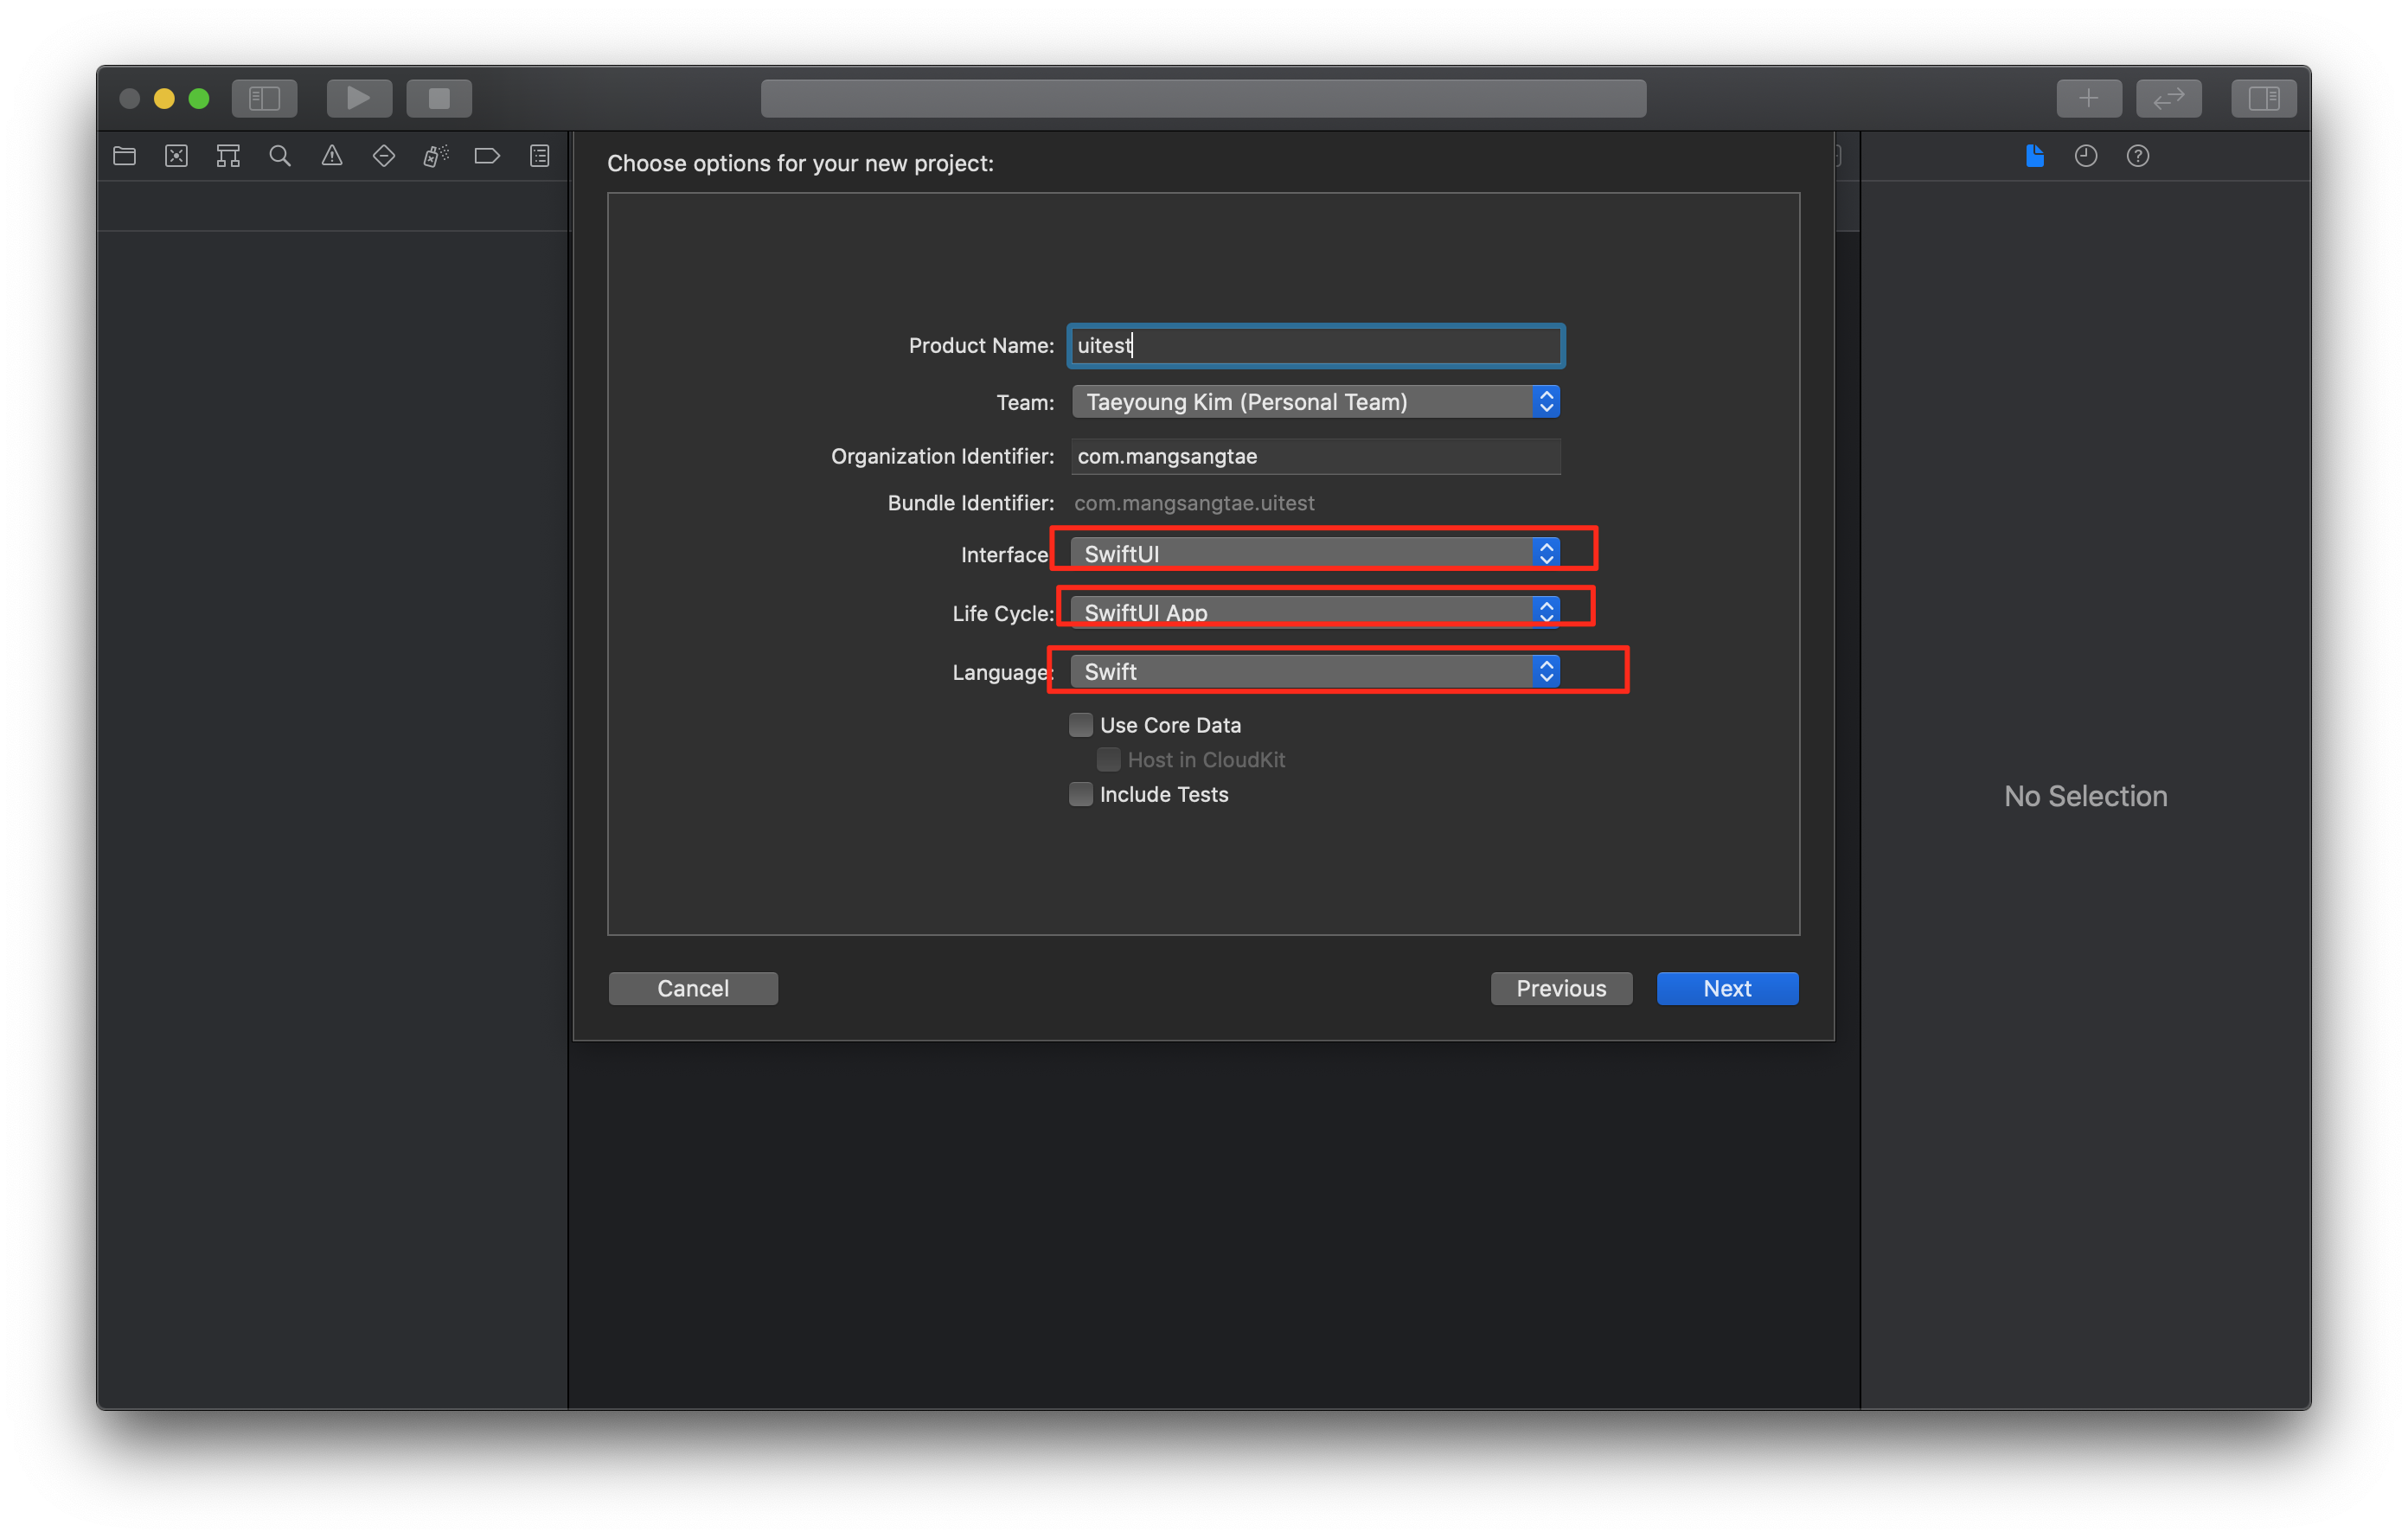Click the Next button
Screen dimensions: 2408x1538
pyautogui.click(x=1727, y=988)
